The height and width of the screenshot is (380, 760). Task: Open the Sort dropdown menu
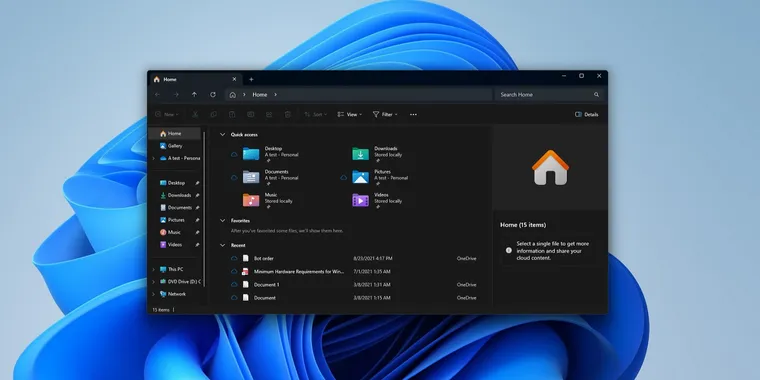pyautogui.click(x=316, y=114)
